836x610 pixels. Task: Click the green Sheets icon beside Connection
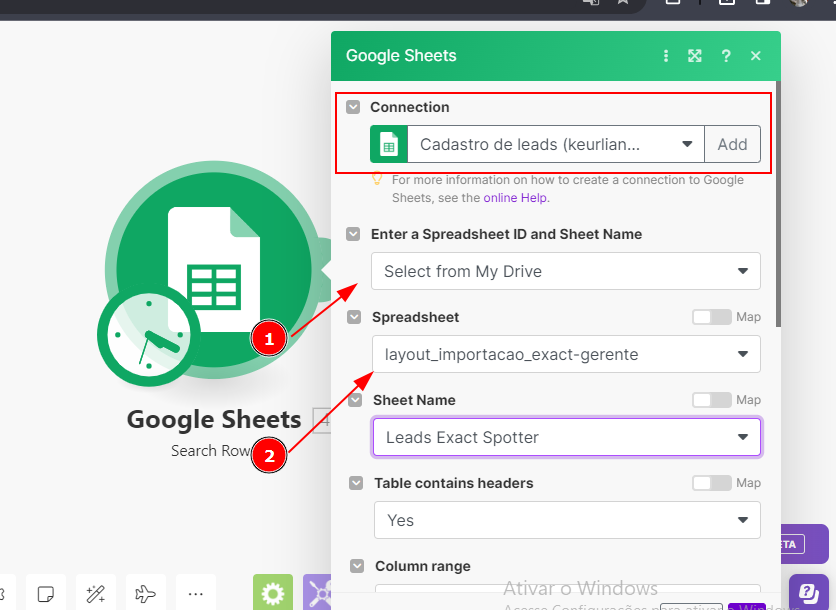(x=389, y=144)
